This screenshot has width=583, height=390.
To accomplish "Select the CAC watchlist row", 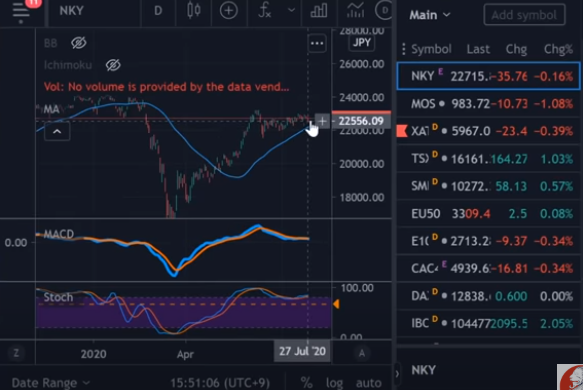I will pyautogui.click(x=488, y=268).
